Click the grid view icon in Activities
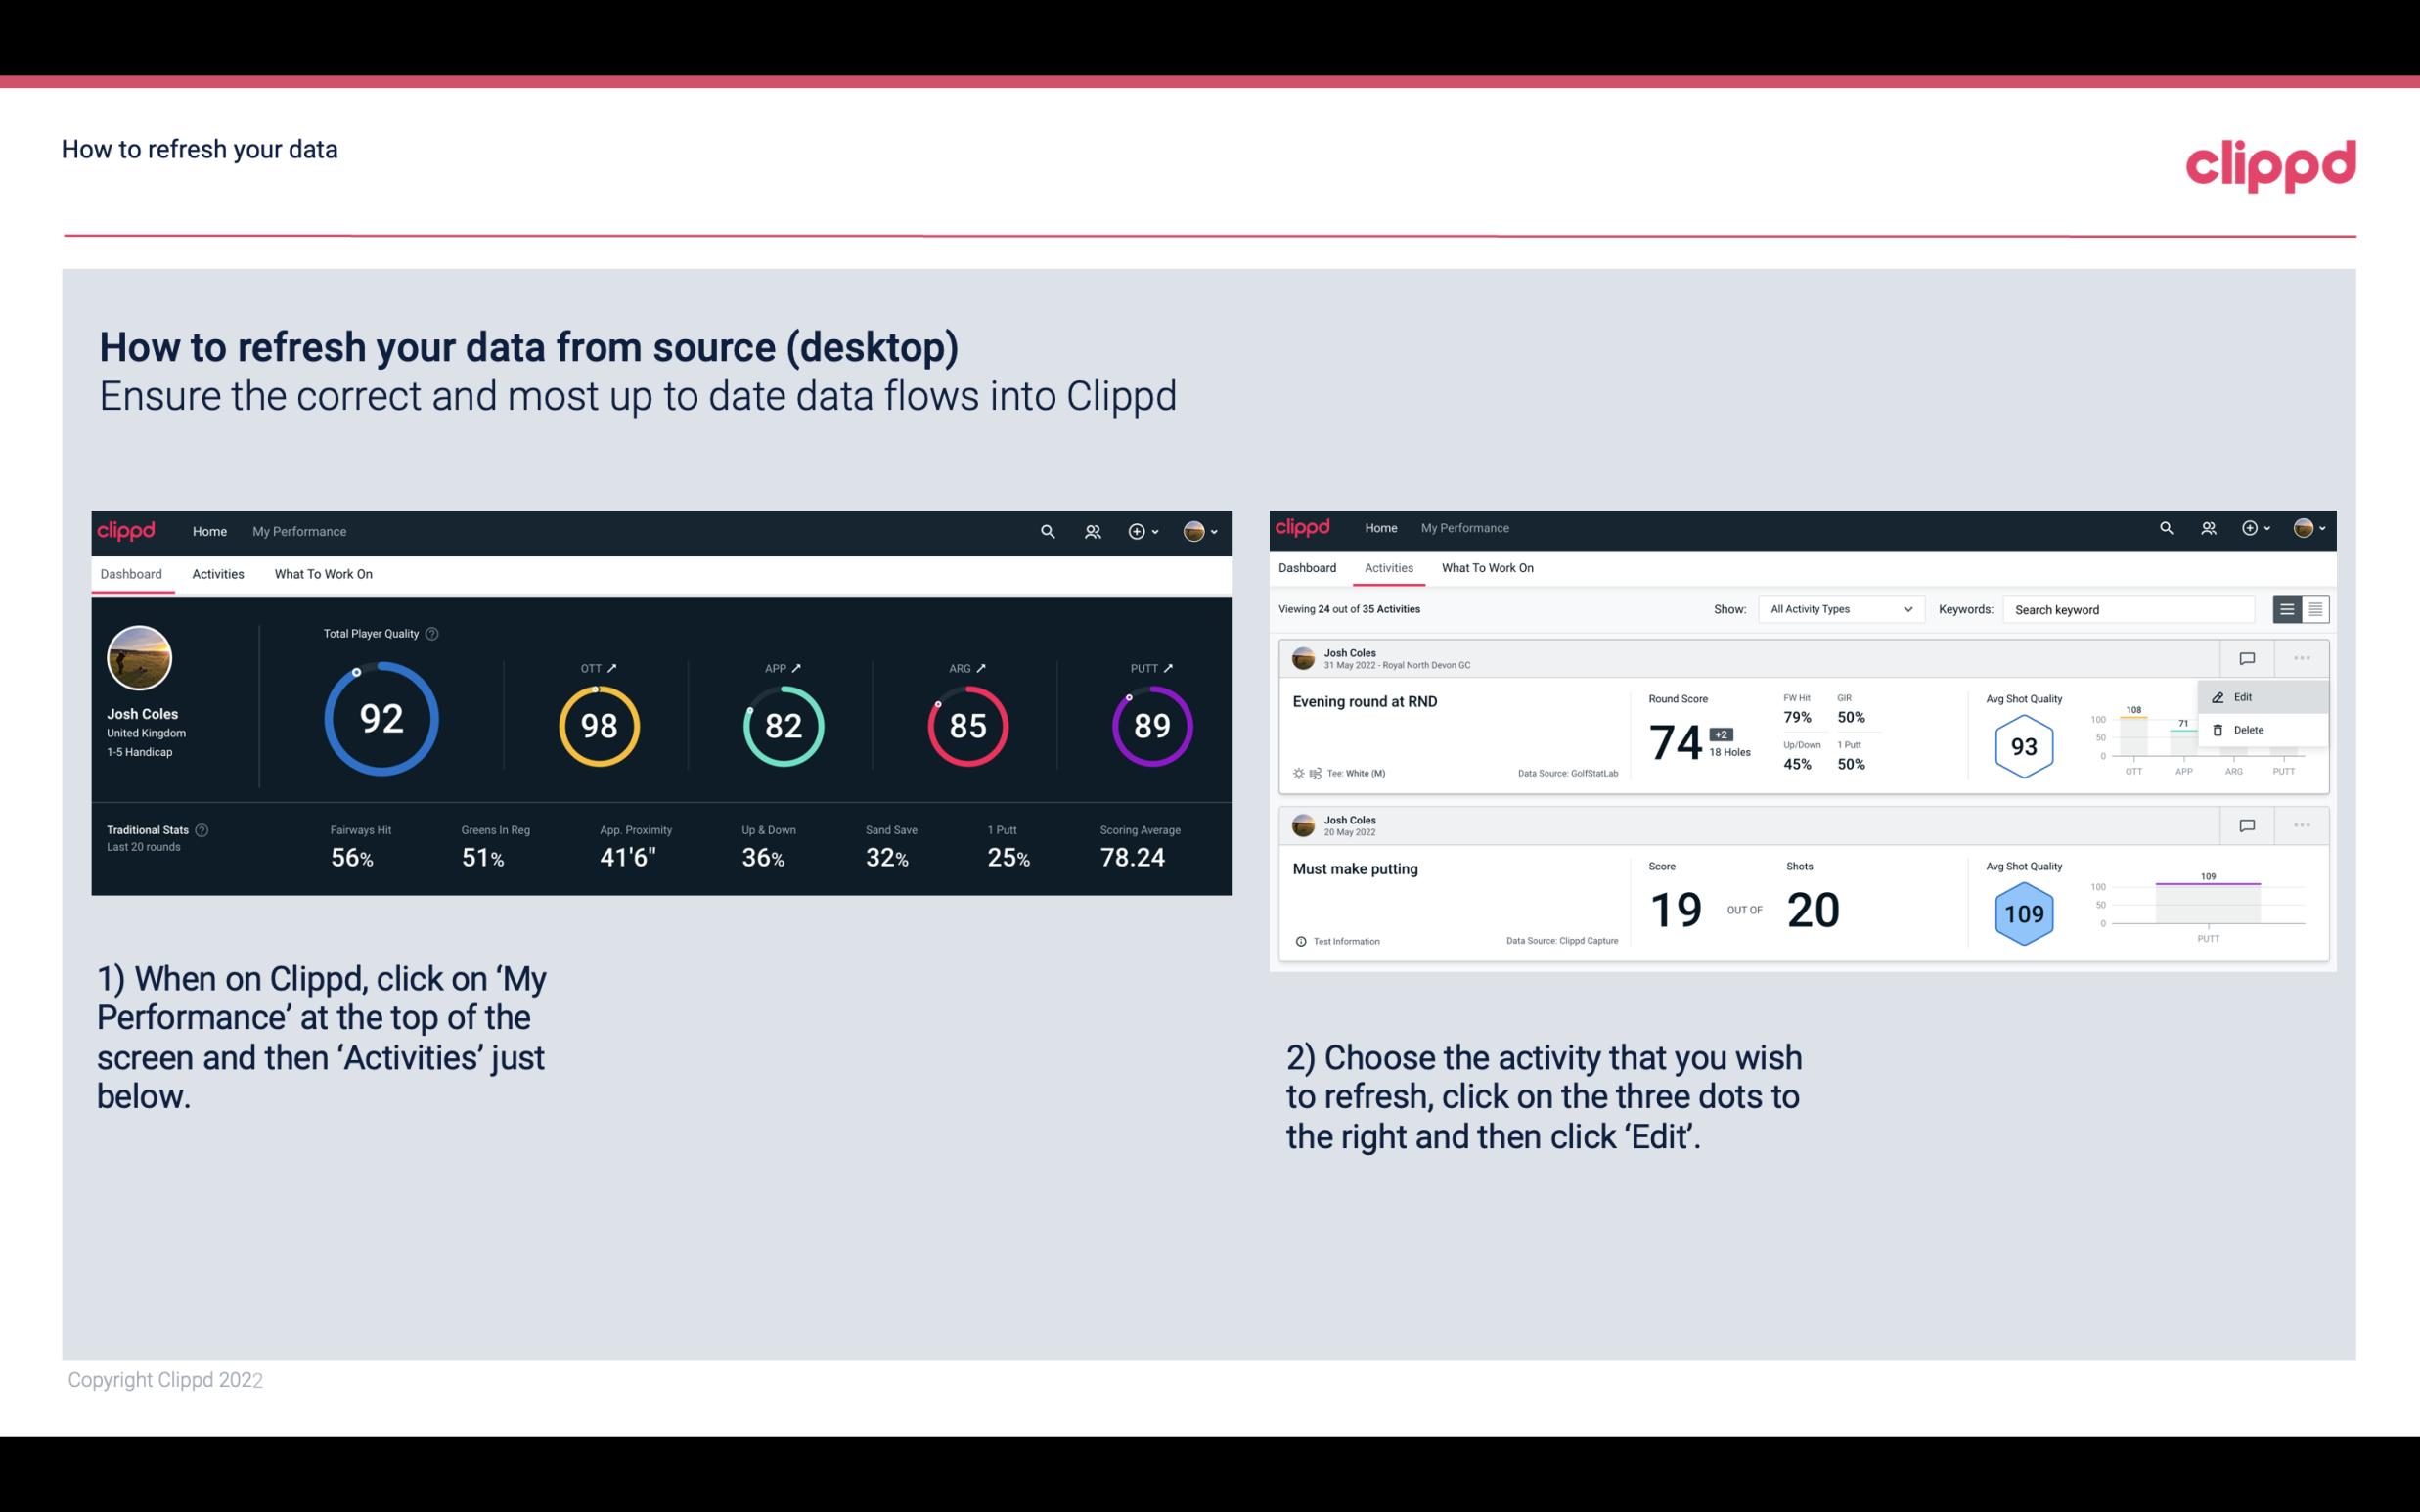The height and width of the screenshot is (1512, 2420). tap(2313, 608)
